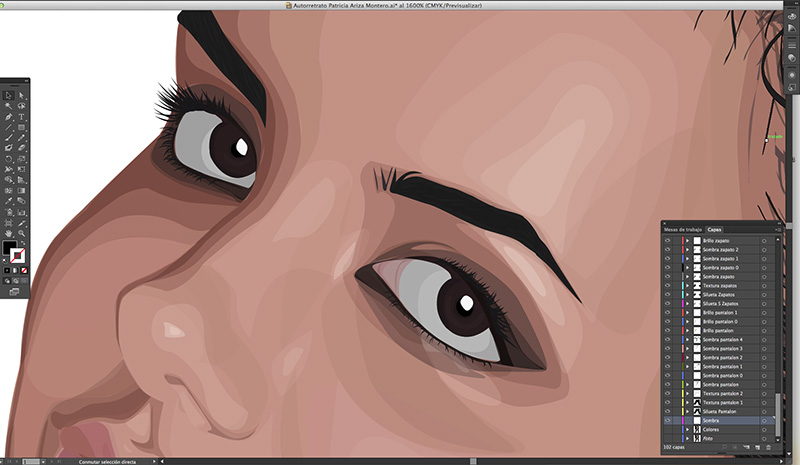Click the black fill color swatch

click(x=10, y=248)
